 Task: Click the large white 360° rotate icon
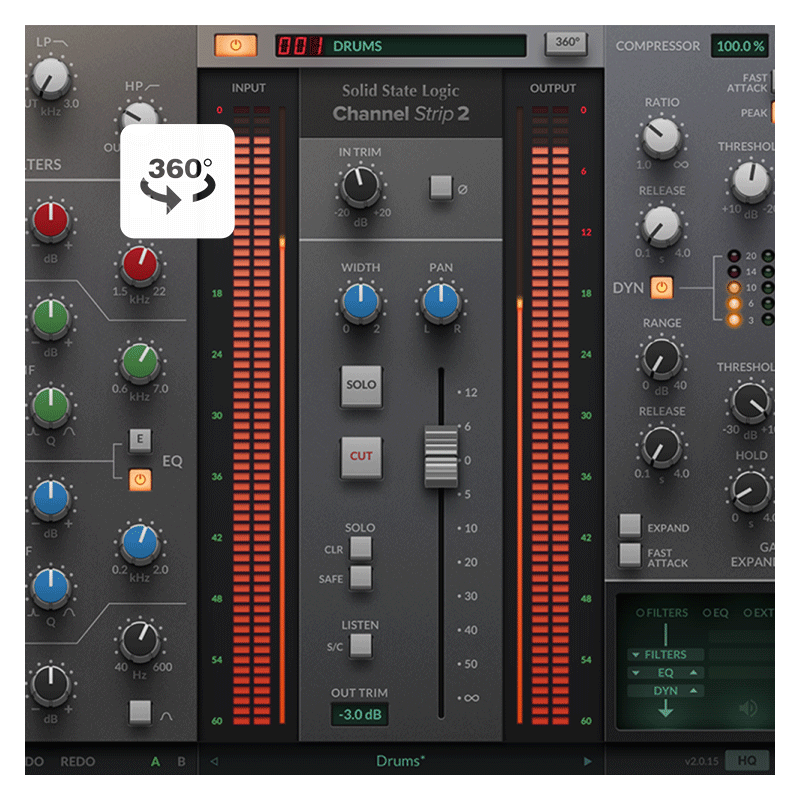(178, 181)
